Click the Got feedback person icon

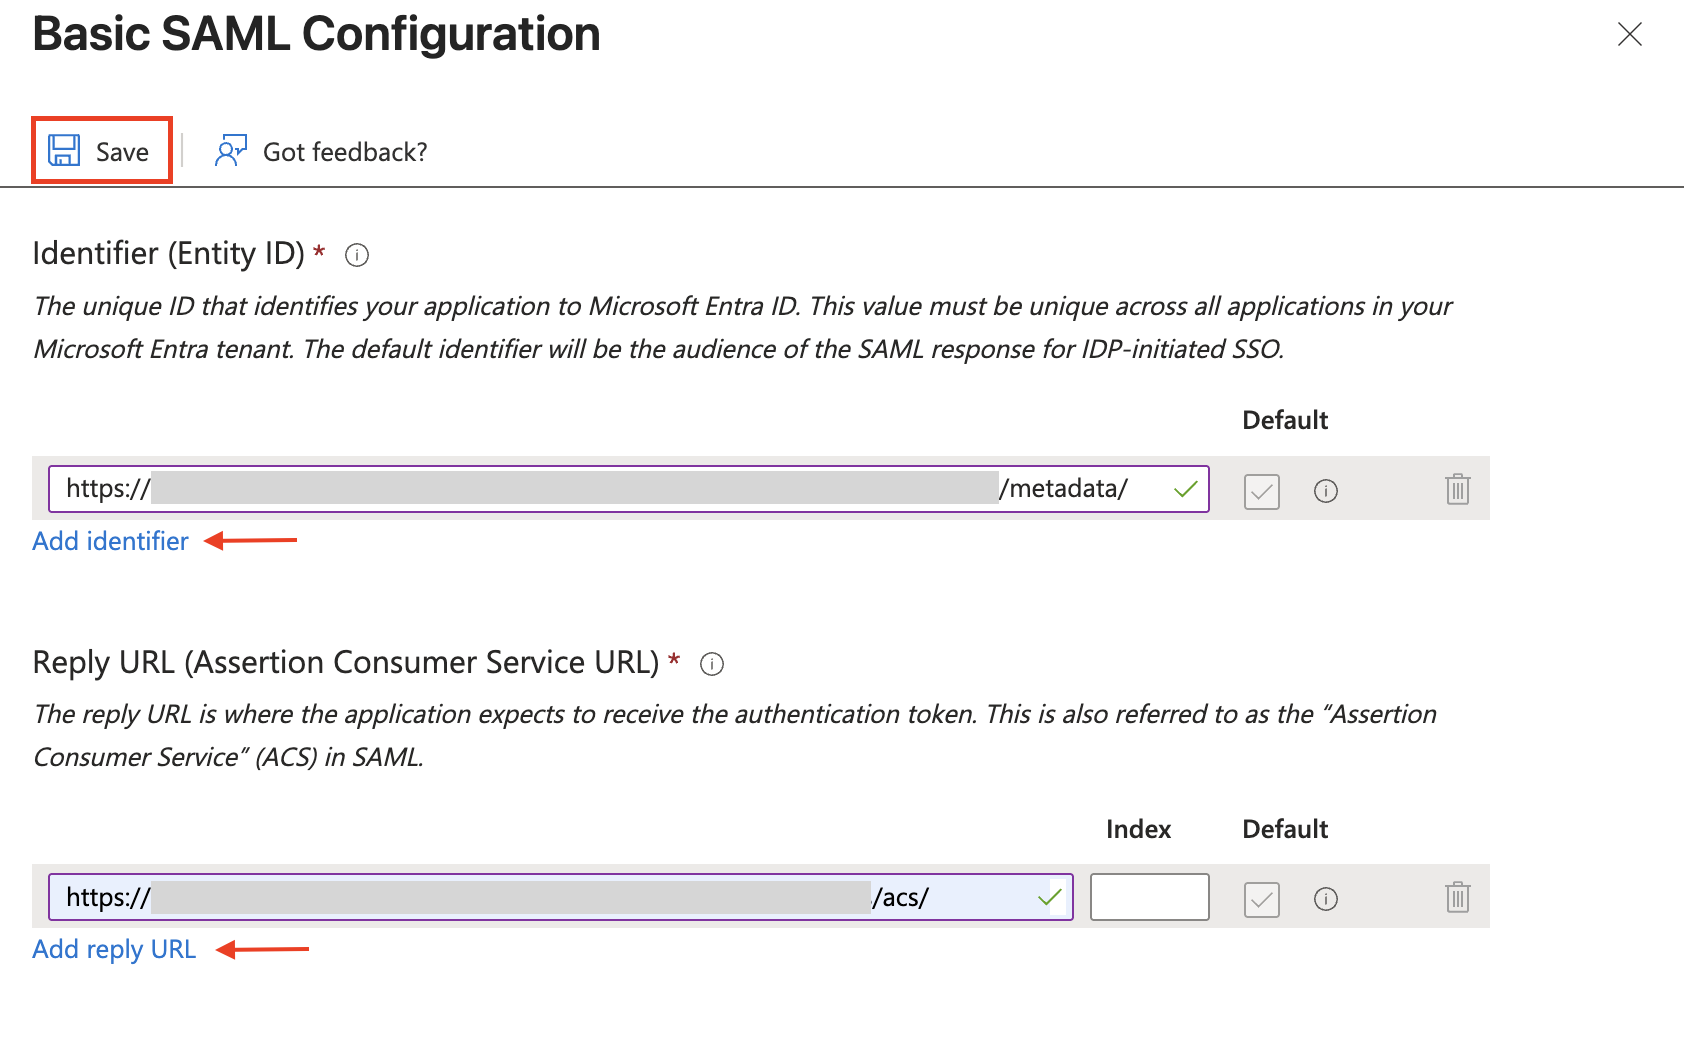click(231, 151)
